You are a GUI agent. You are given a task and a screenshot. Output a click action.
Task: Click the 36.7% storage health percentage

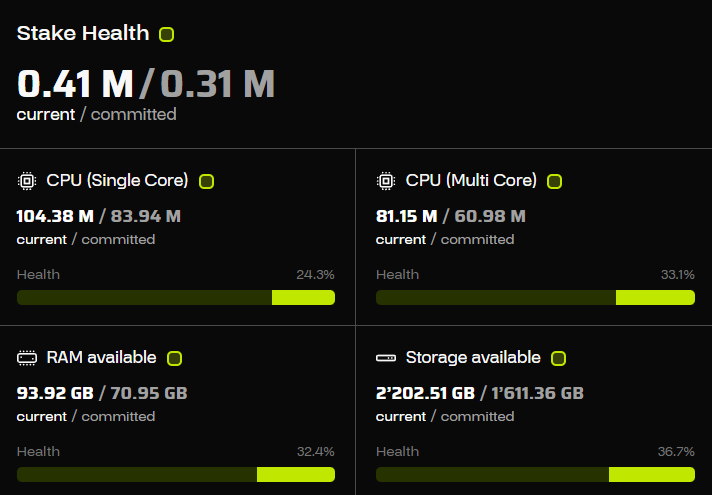click(x=676, y=451)
